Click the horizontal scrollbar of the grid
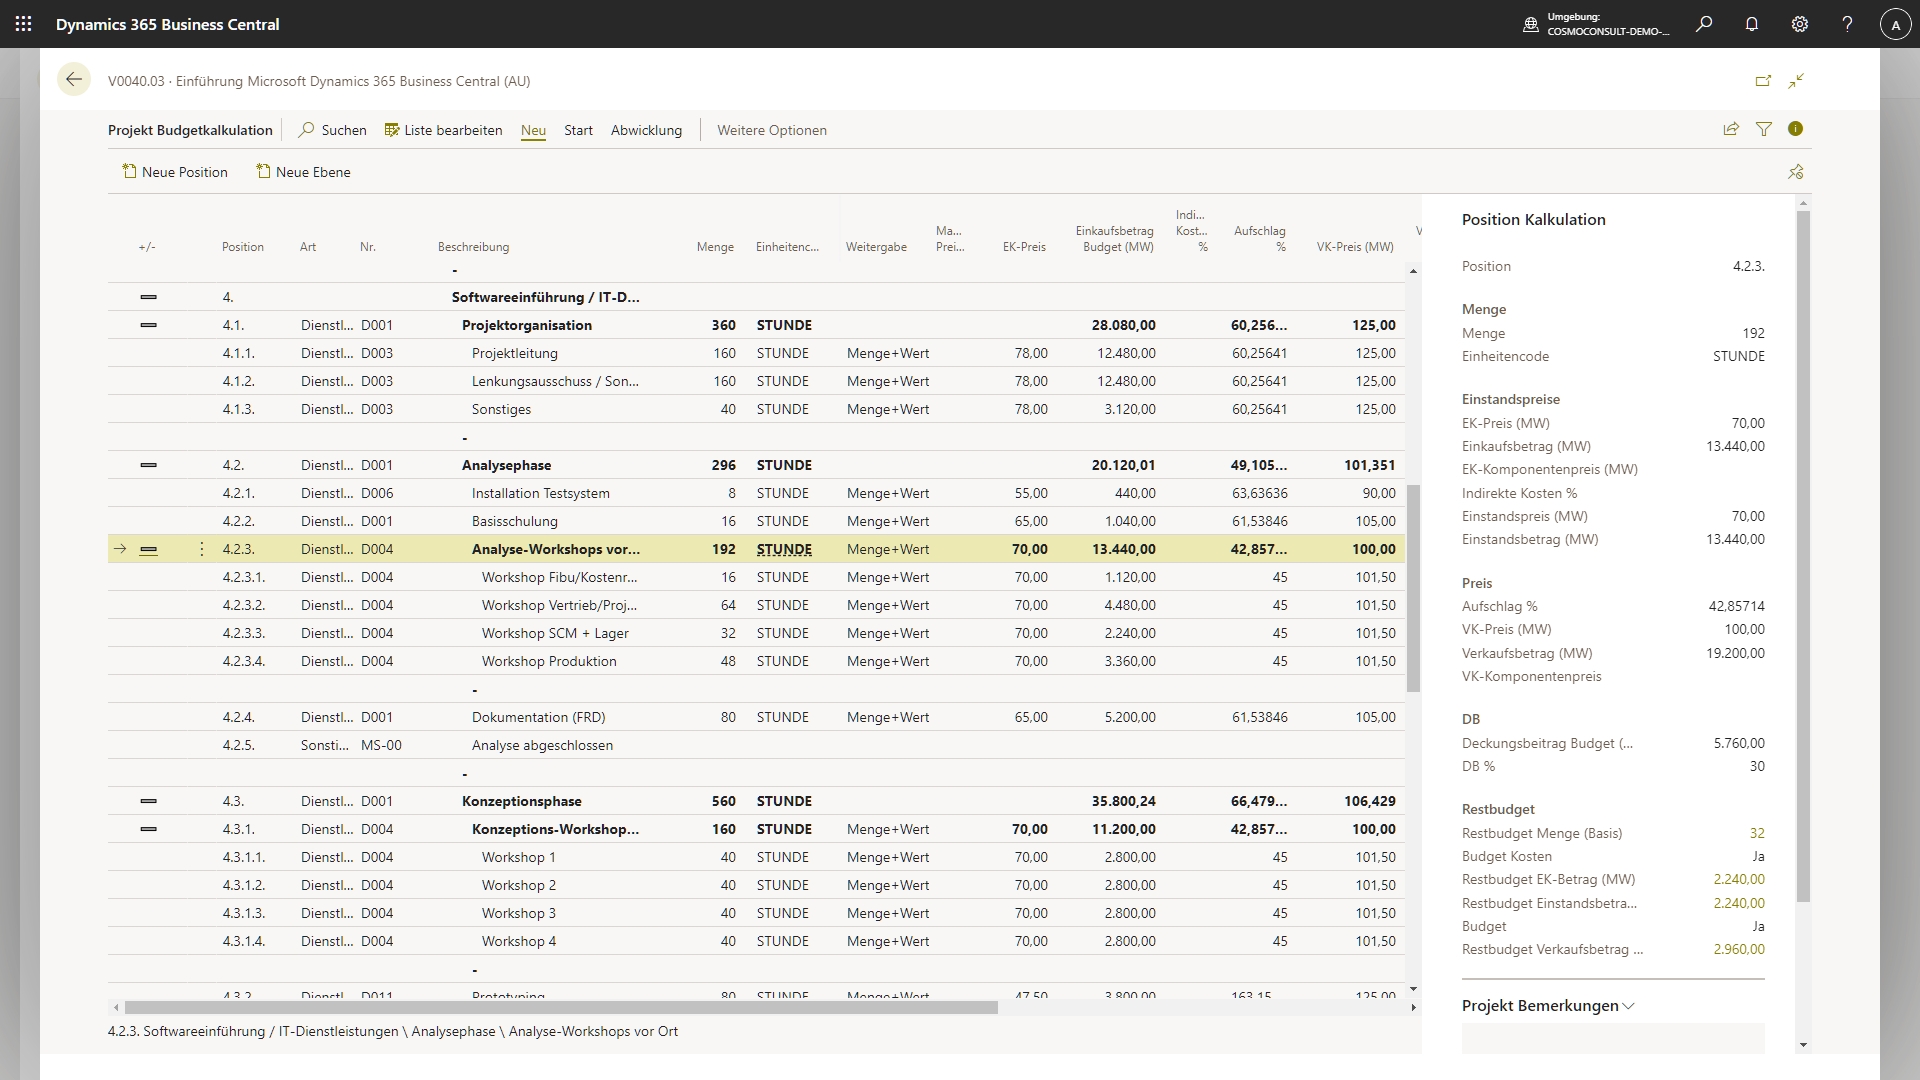This screenshot has height=1080, width=1920. [x=560, y=1008]
